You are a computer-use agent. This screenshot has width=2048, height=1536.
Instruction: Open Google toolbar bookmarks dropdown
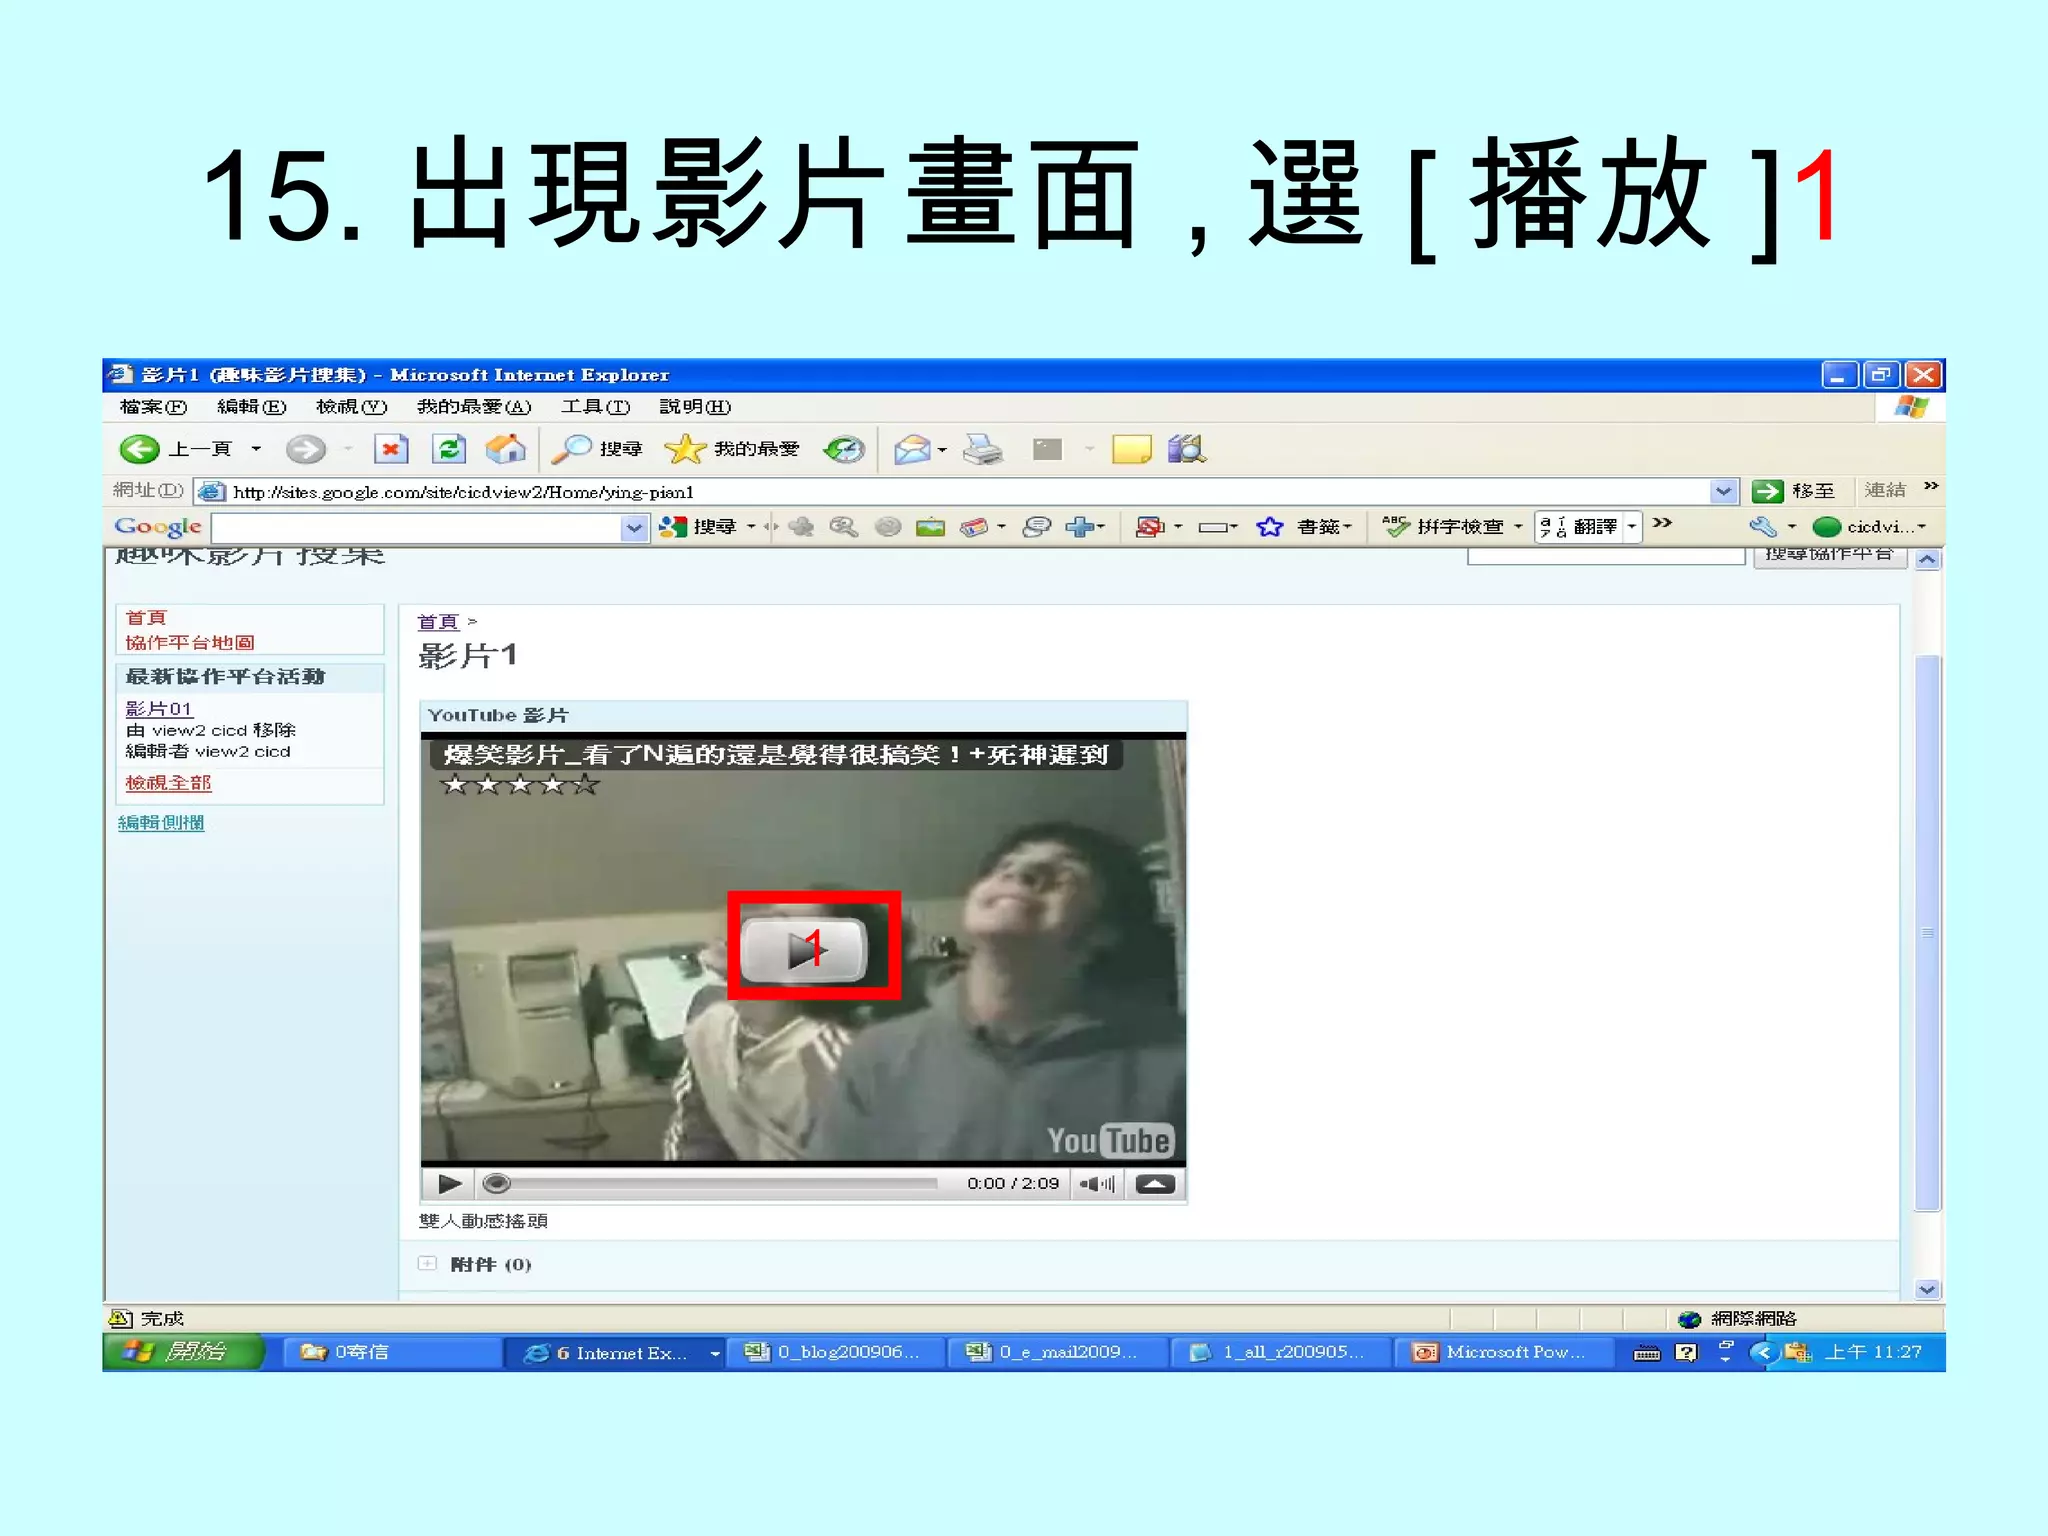click(1325, 527)
